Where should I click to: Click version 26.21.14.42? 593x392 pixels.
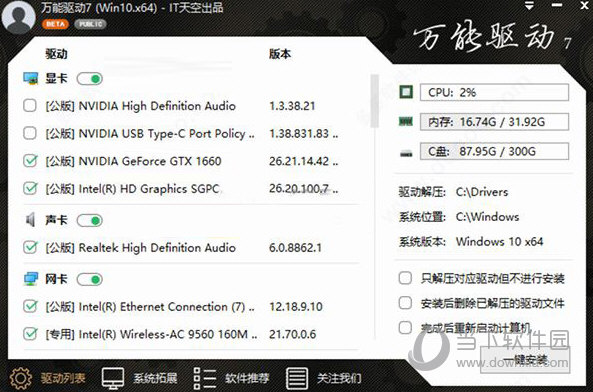click(303, 161)
